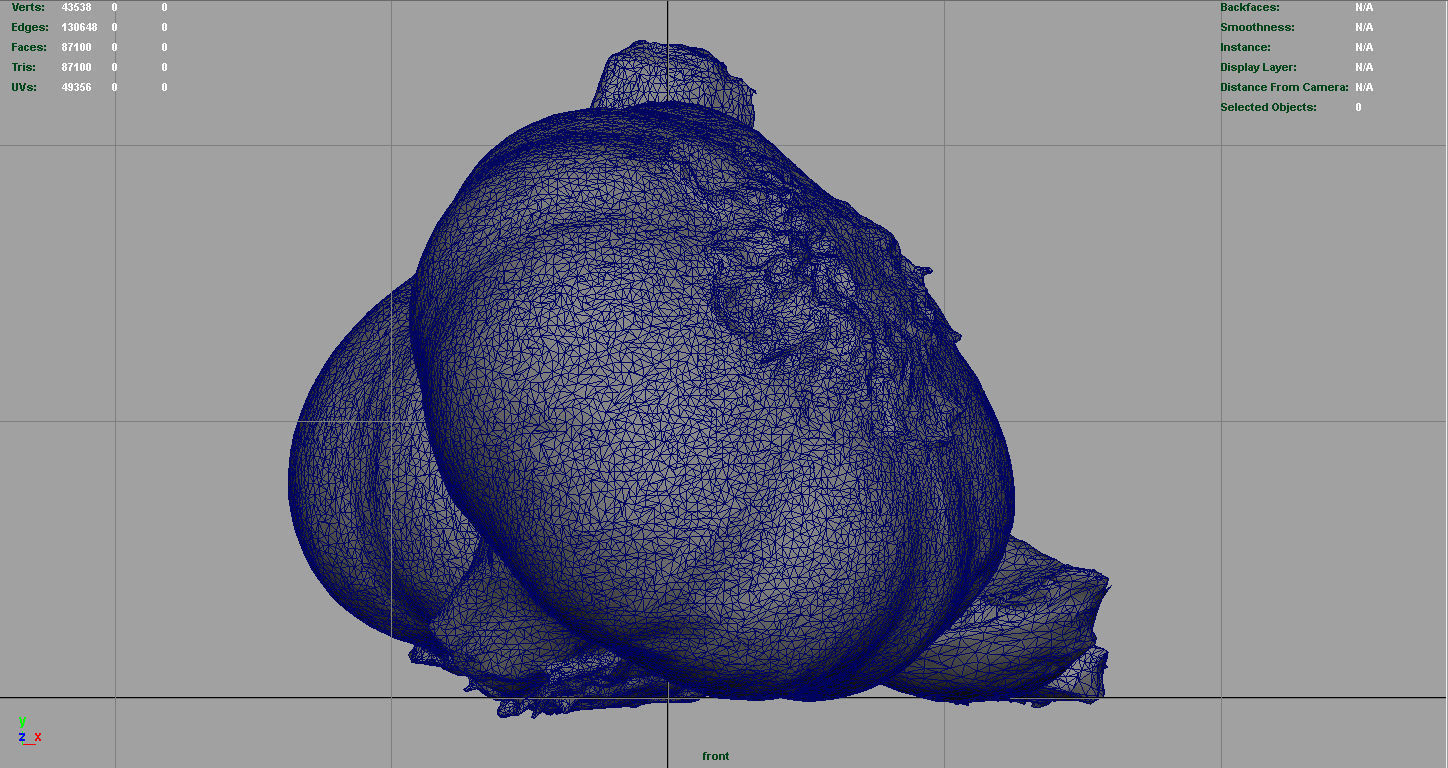Click the N/A value beside Display Layer
Viewport: 1448px width, 768px height.
click(1364, 67)
